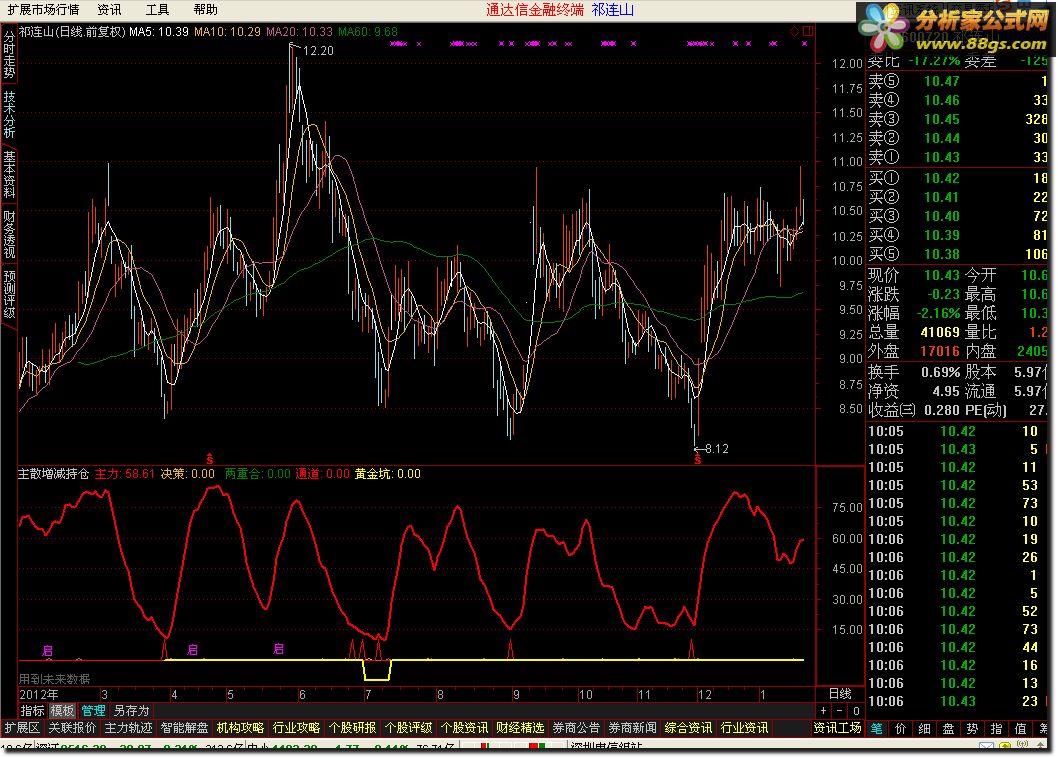
Task: Click the 启 marker near April
Action: (x=192, y=650)
